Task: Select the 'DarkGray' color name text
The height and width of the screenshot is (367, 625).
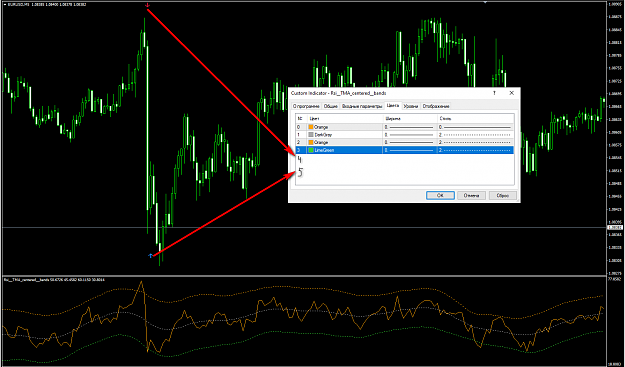Action: point(323,135)
